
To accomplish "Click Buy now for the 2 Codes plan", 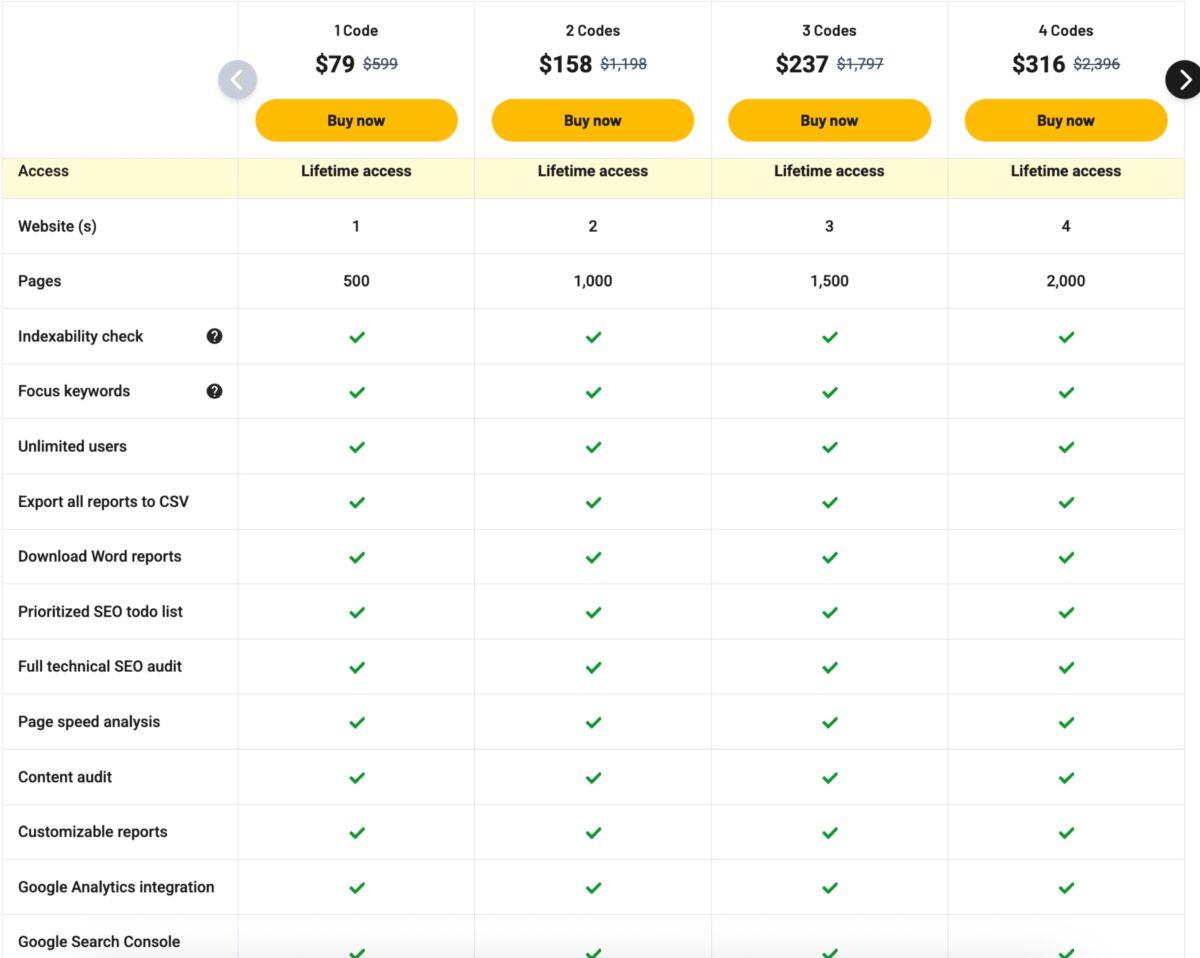I will pos(592,119).
